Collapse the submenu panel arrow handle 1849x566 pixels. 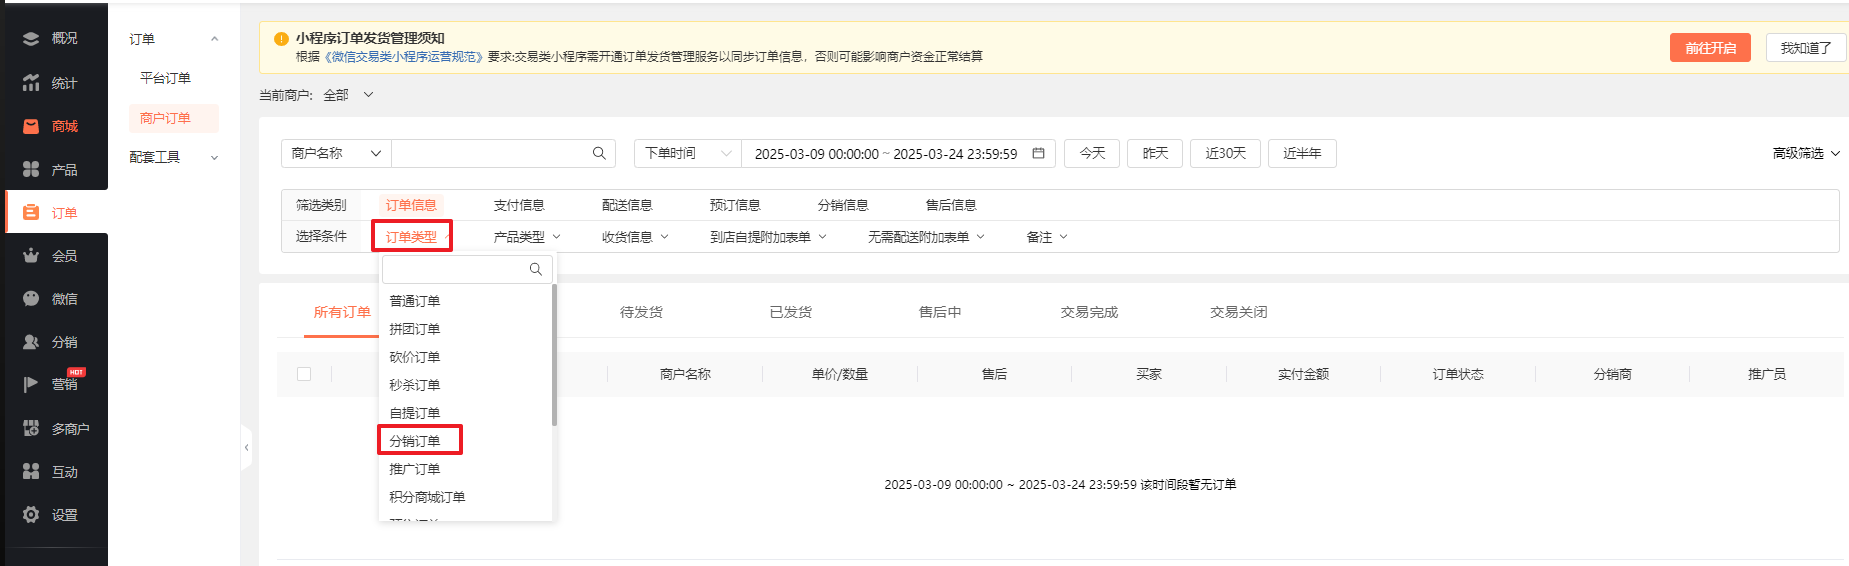click(x=246, y=447)
